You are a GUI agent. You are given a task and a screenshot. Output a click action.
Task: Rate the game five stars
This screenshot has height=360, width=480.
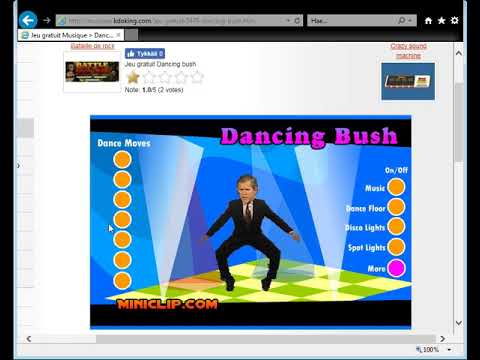197,77
